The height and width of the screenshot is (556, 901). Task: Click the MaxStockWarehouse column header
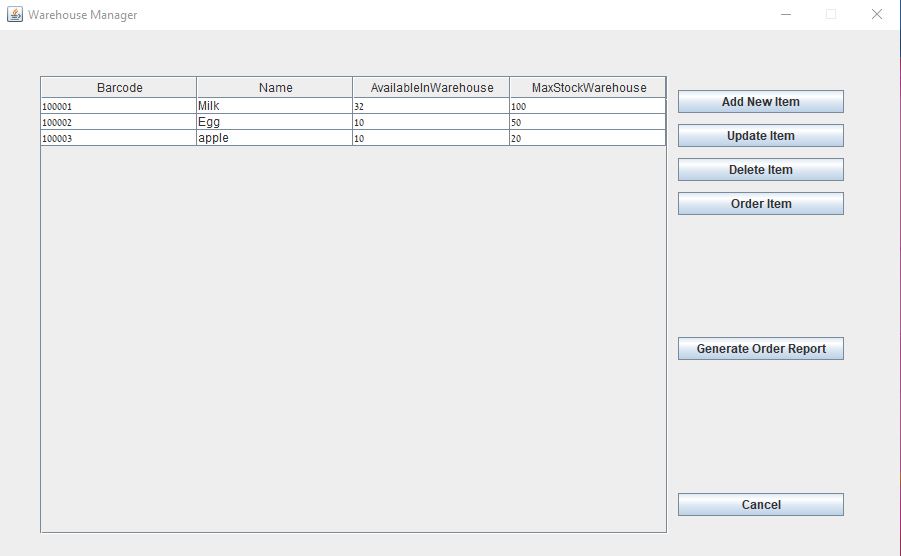click(x=588, y=87)
